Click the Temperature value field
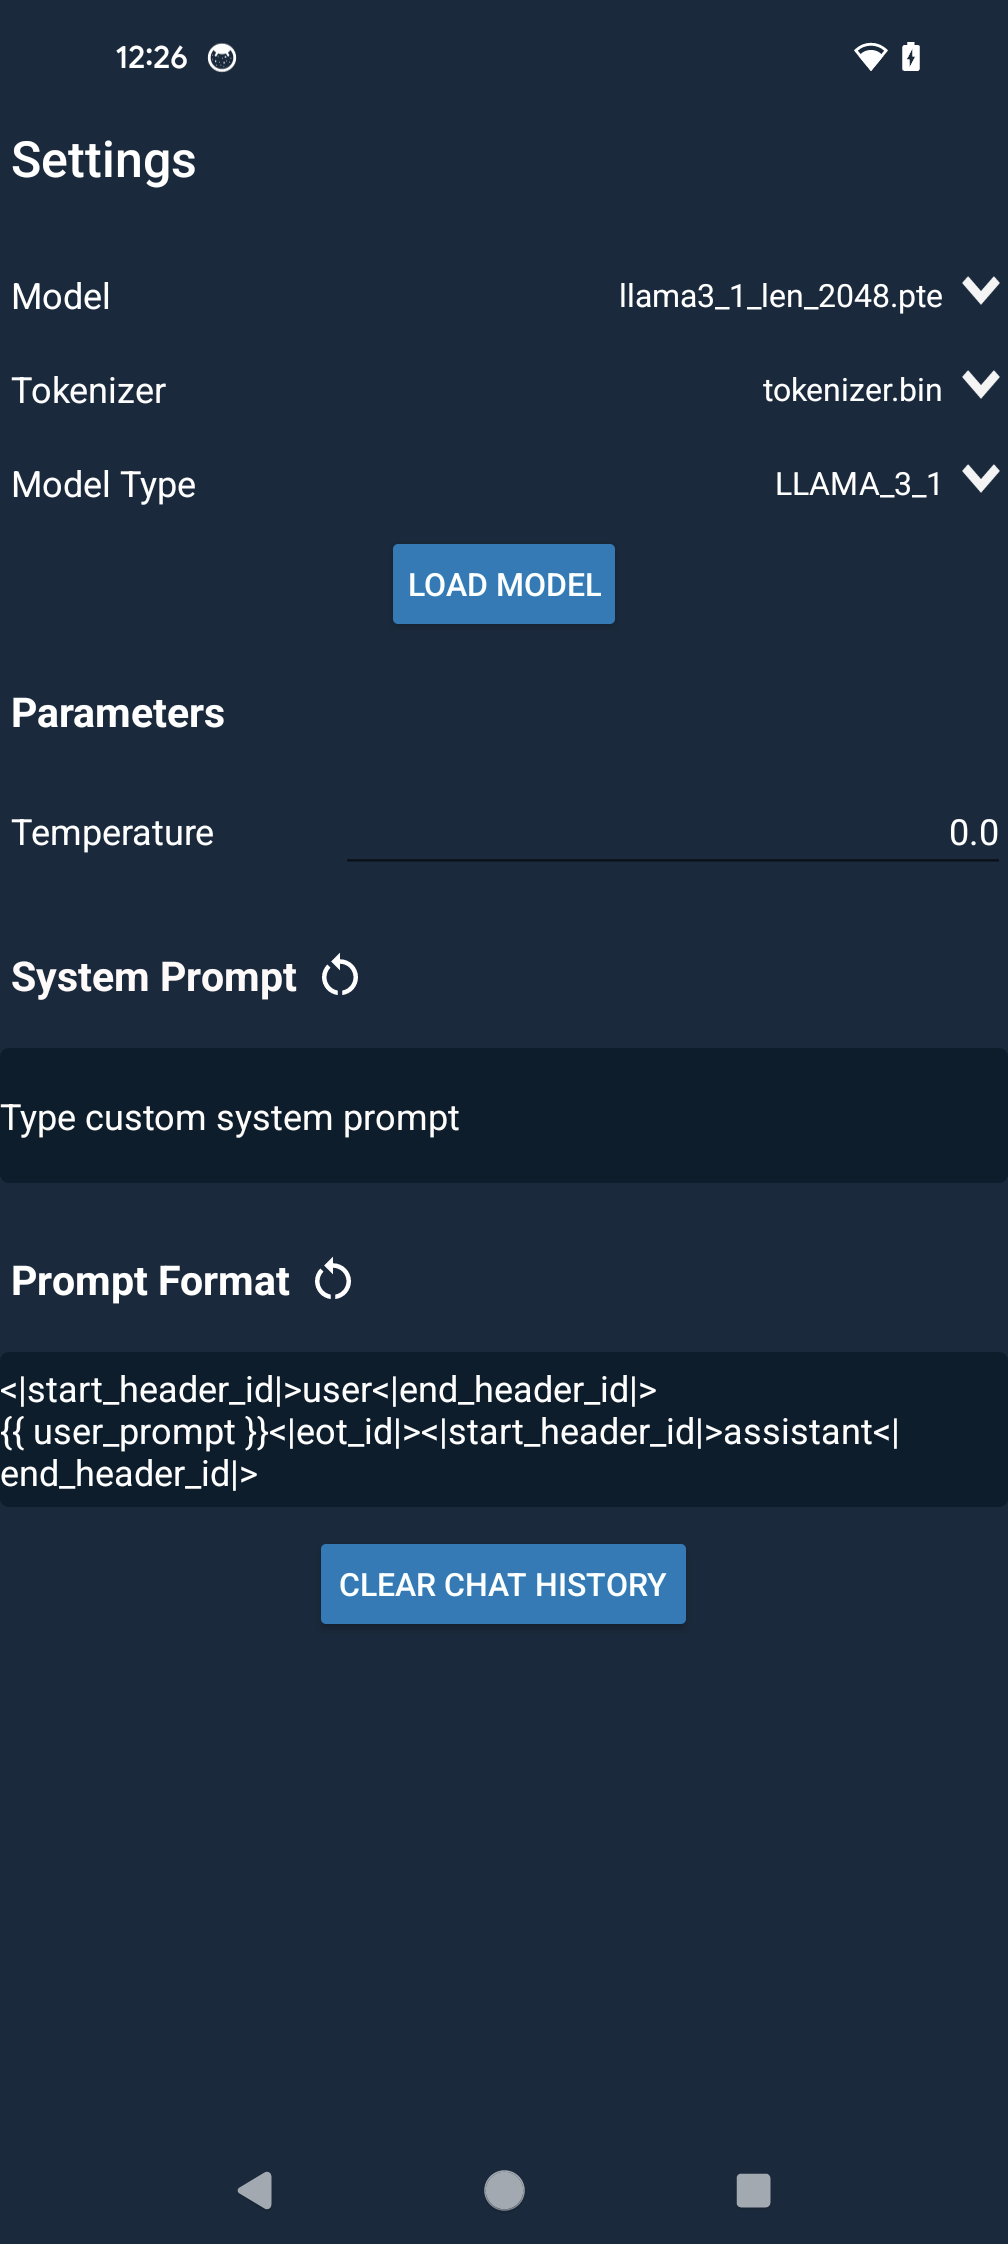 (x=672, y=833)
